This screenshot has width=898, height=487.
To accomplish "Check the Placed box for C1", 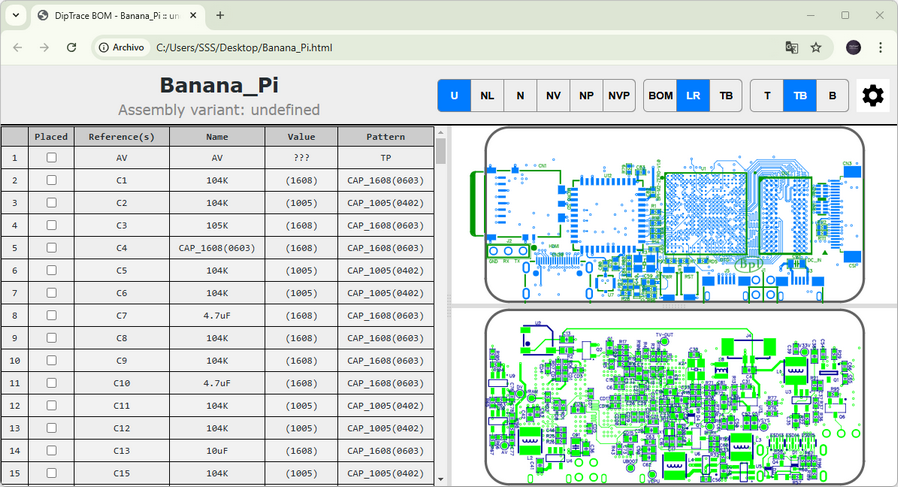I will 52,180.
